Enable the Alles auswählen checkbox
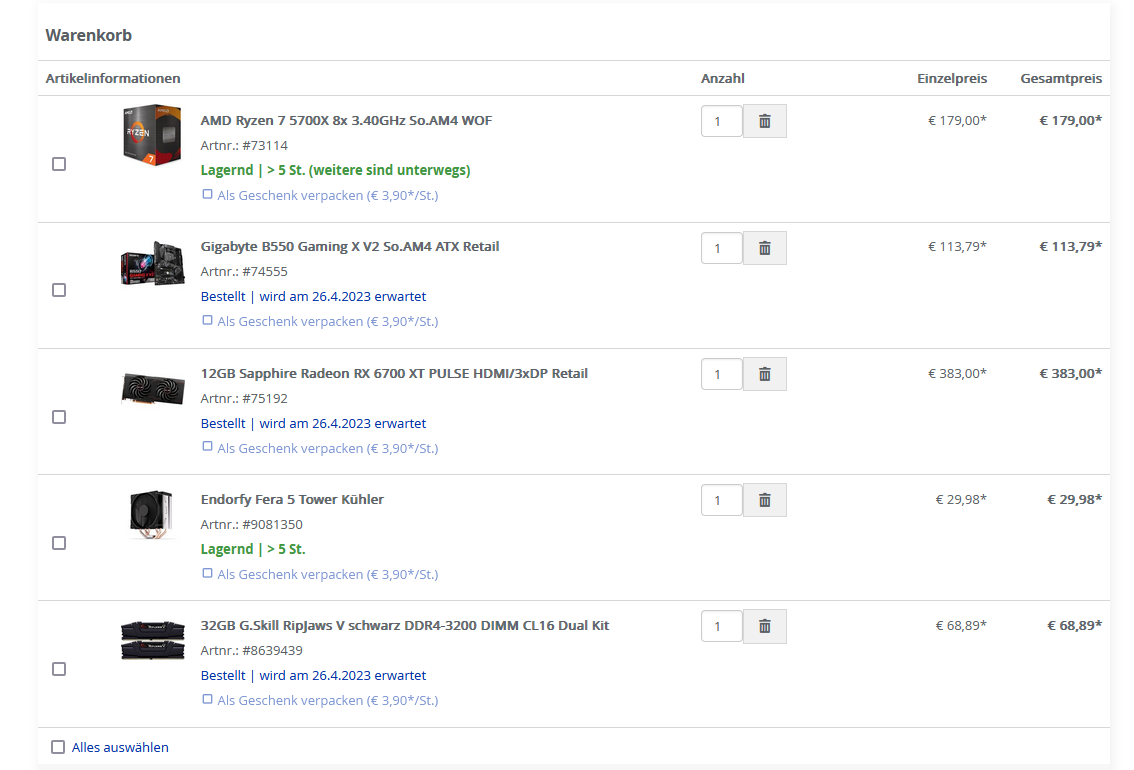This screenshot has height=770, width=1134. coord(58,747)
